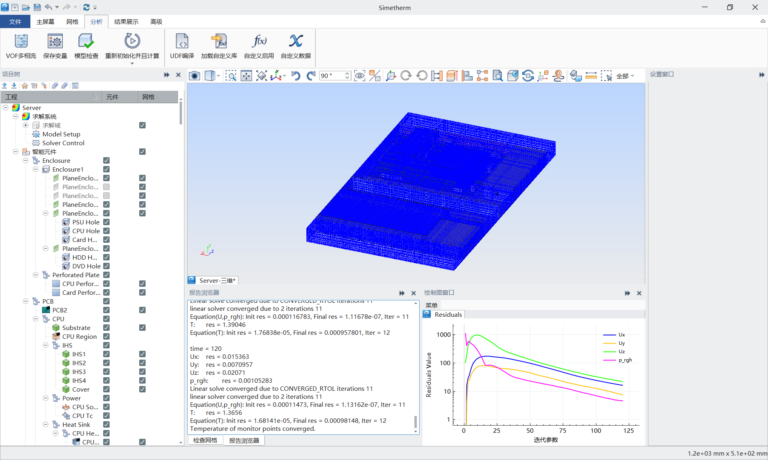
Task: Switch to the 检查网格 bottom tab
Action: click(x=205, y=440)
